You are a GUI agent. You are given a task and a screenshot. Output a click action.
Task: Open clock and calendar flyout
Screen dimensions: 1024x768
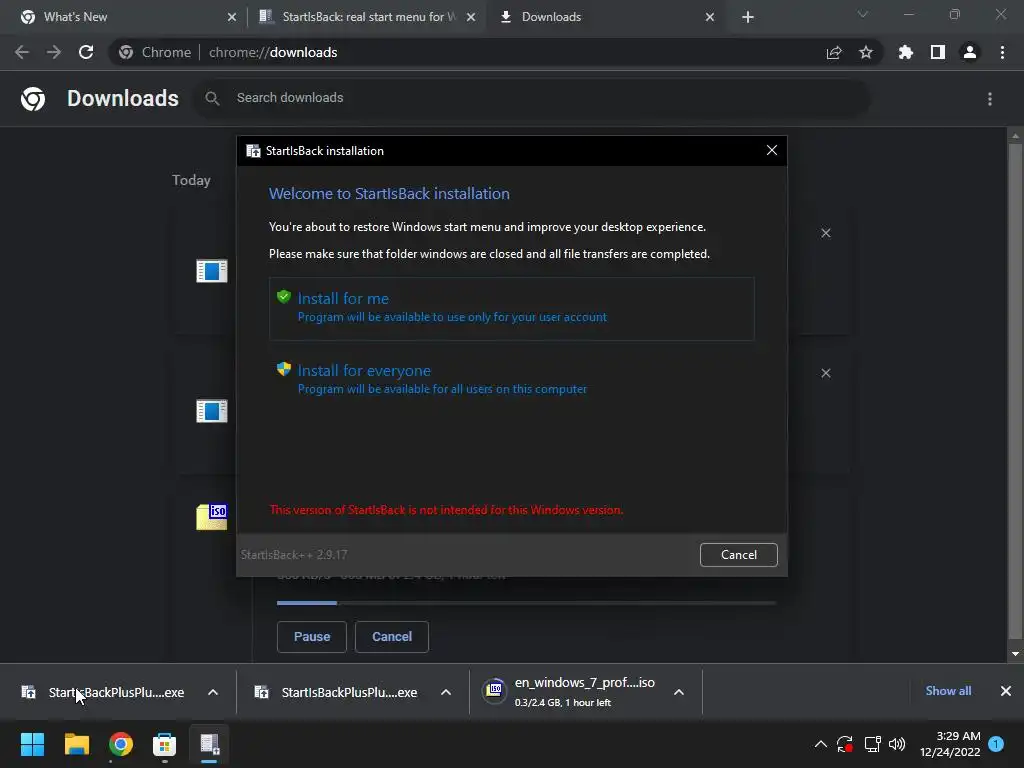click(x=950, y=744)
